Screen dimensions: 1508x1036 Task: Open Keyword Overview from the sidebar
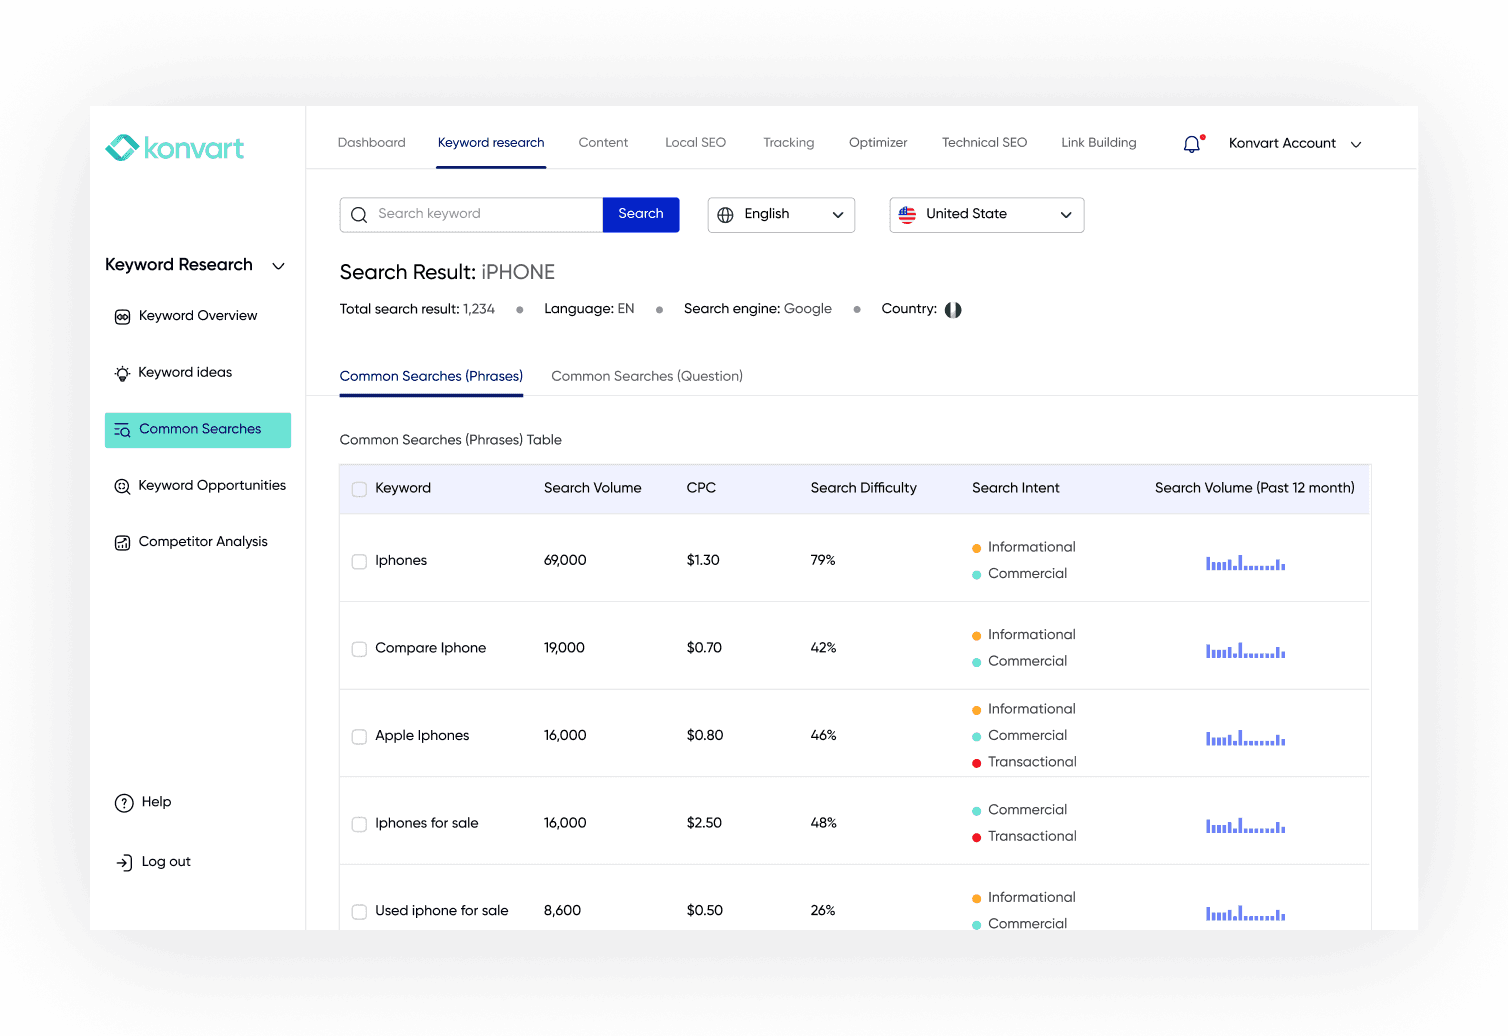click(197, 316)
